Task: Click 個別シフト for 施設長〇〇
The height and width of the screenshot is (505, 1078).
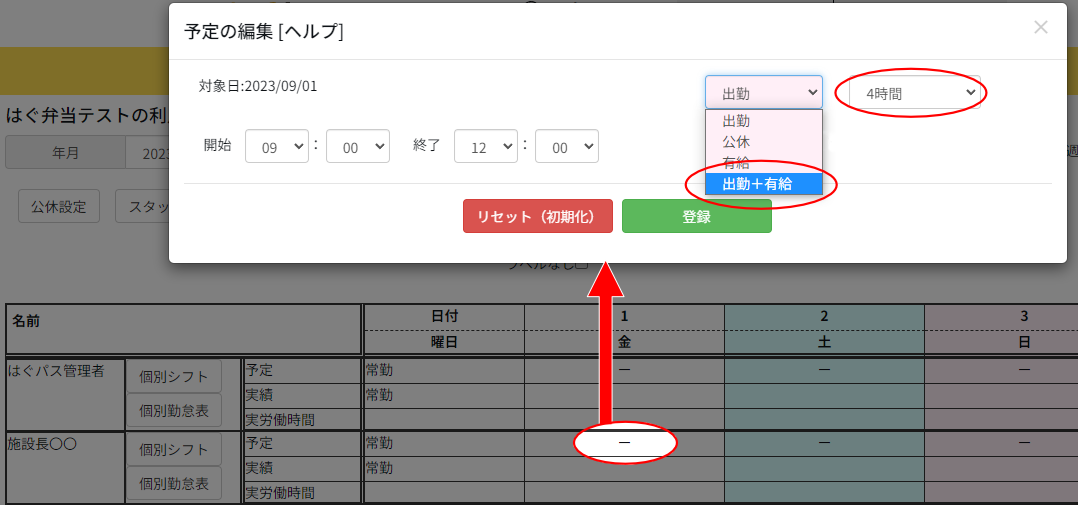Action: pos(174,449)
